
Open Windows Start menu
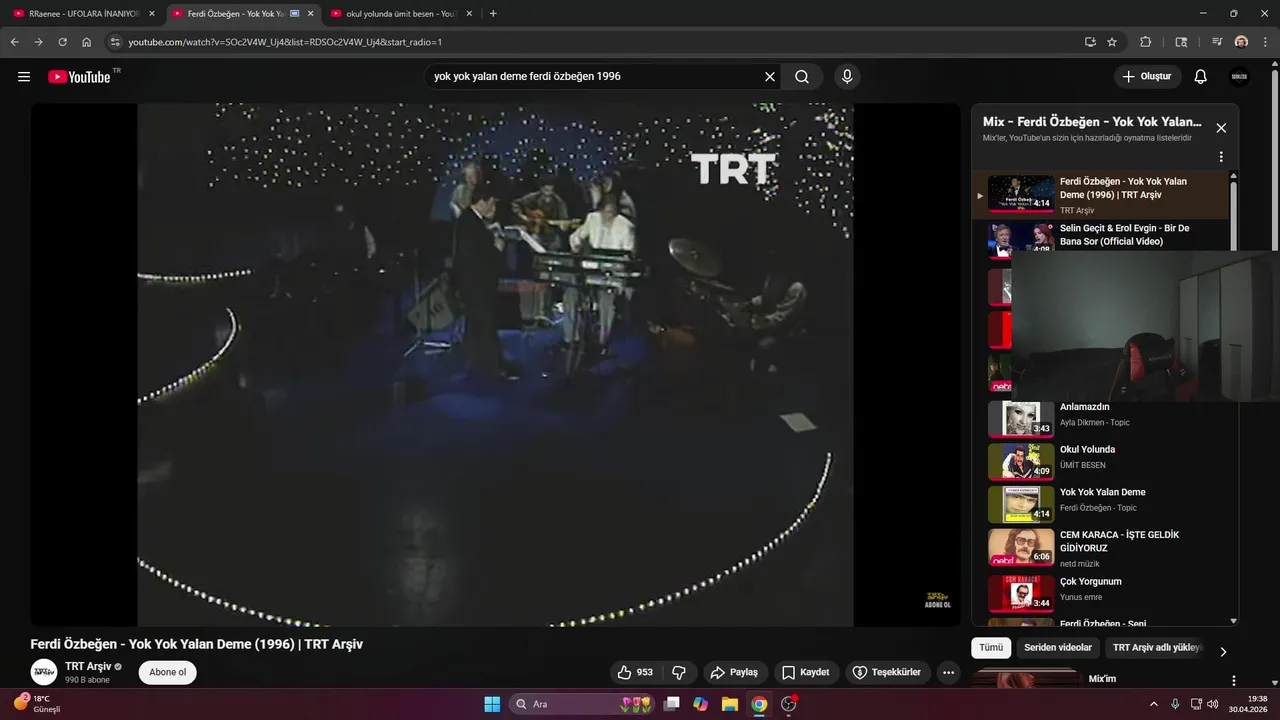pyautogui.click(x=492, y=704)
